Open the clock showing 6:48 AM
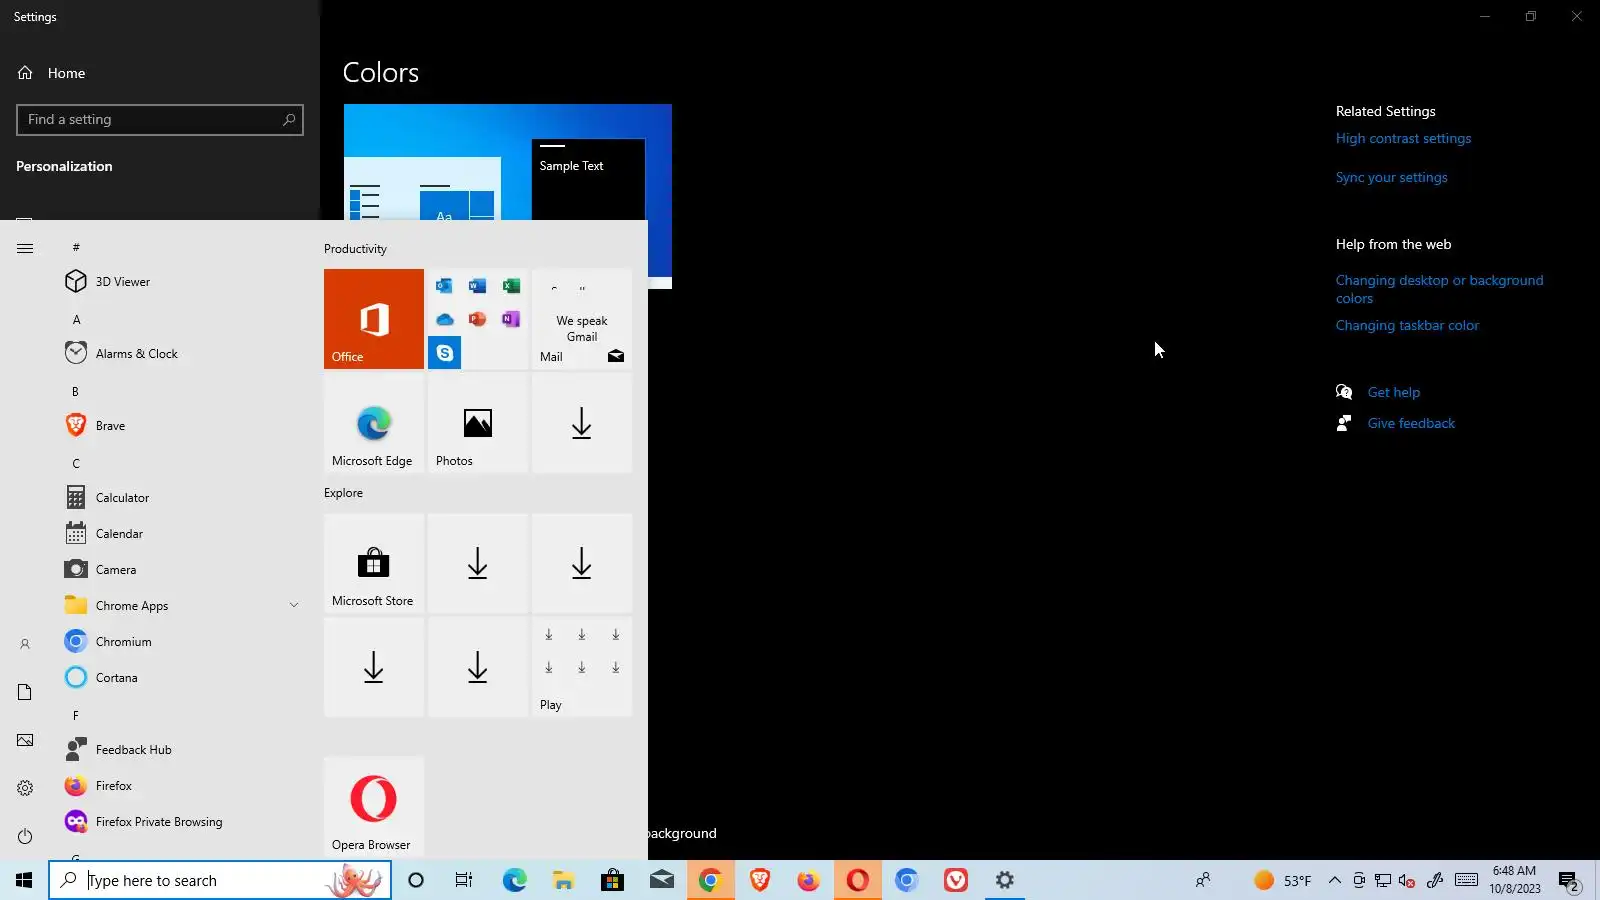The width and height of the screenshot is (1600, 900). tap(1514, 881)
